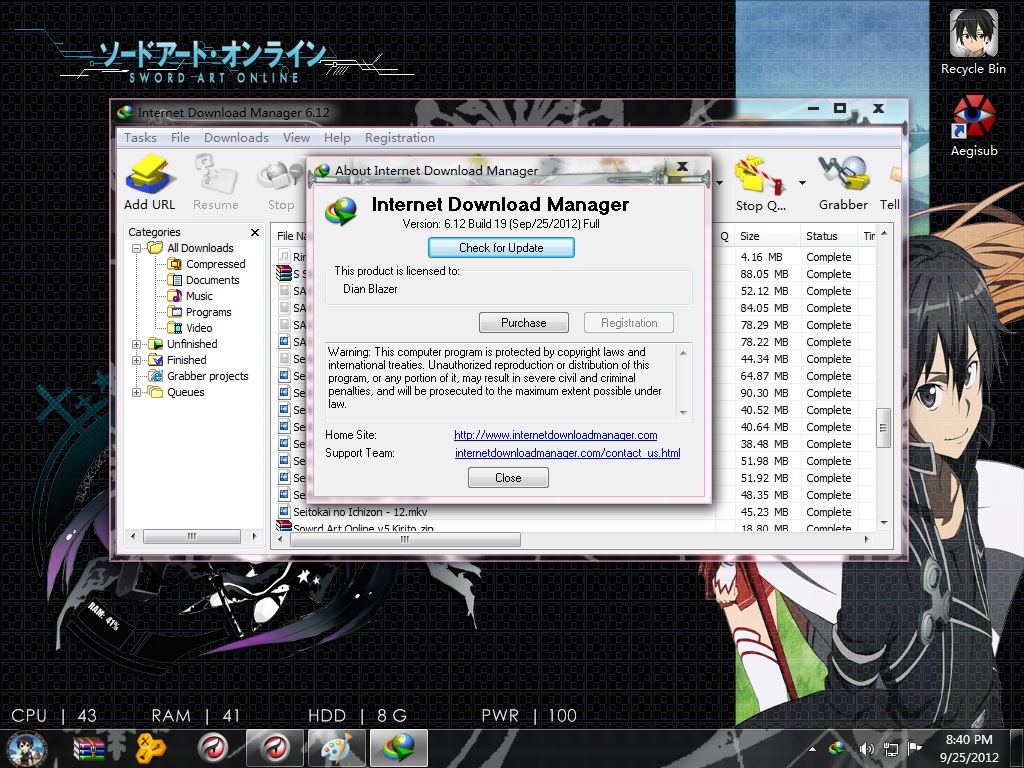This screenshot has width=1024, height=768.
Task: Click the Finished folder icon
Action: click(155, 360)
